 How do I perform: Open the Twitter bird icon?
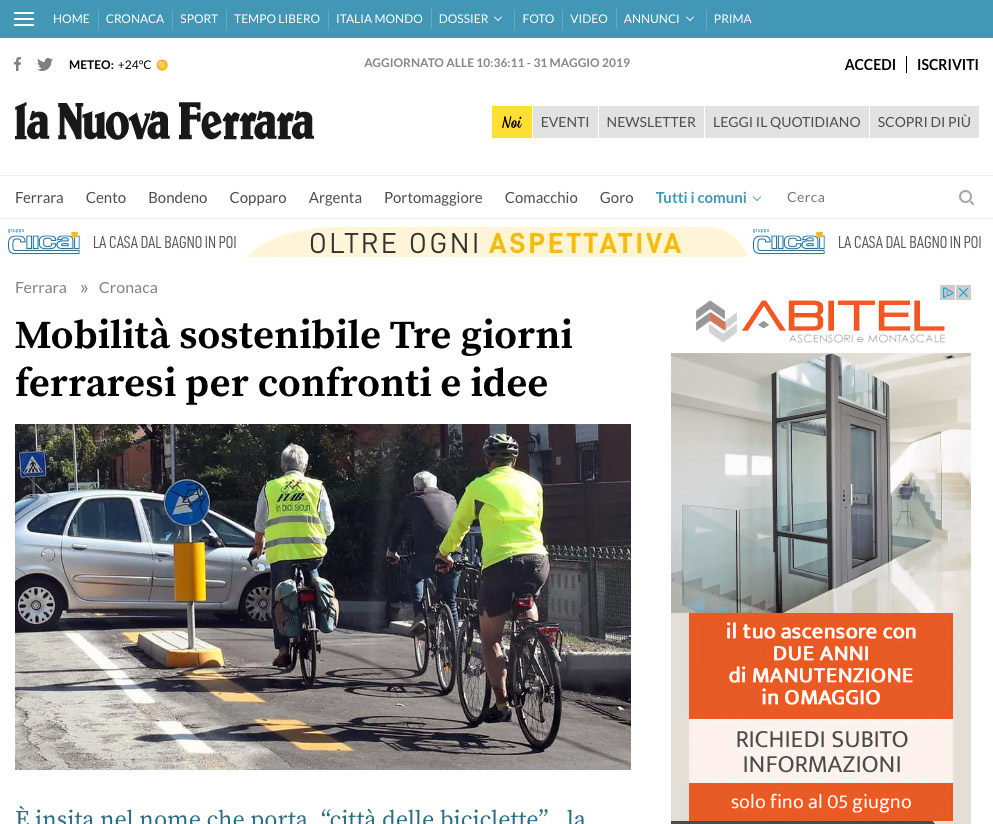tap(44, 65)
